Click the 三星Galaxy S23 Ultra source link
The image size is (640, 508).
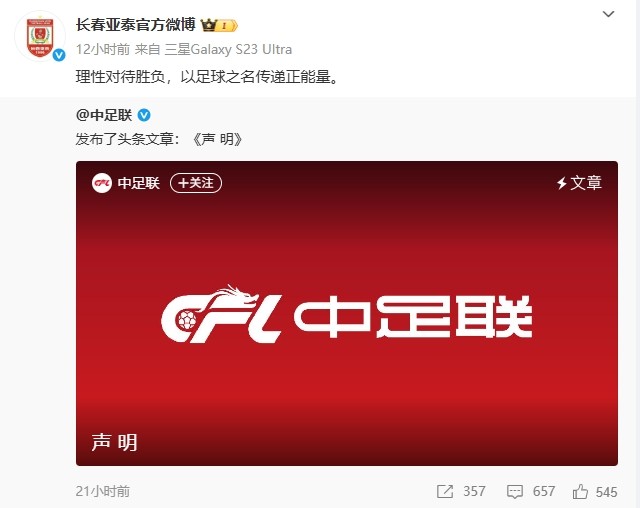coord(228,49)
